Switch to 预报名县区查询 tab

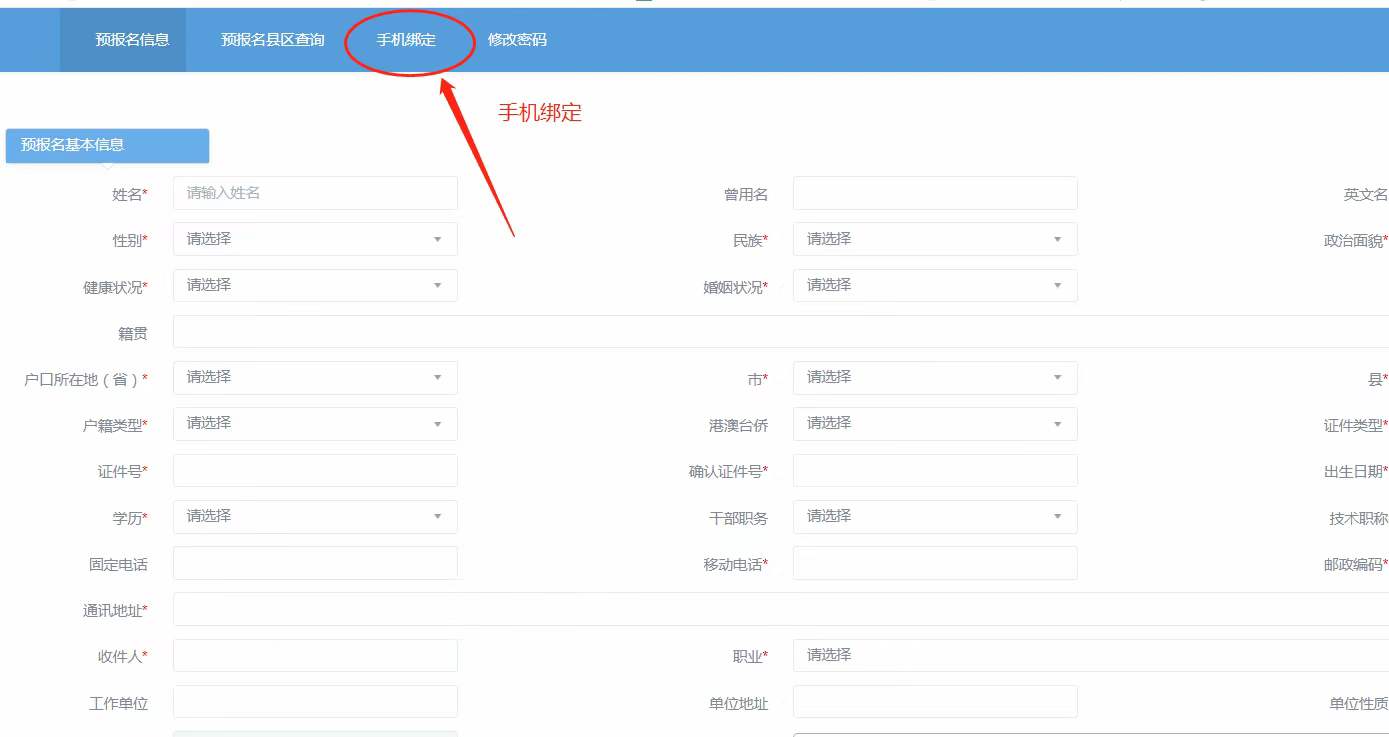(x=272, y=40)
